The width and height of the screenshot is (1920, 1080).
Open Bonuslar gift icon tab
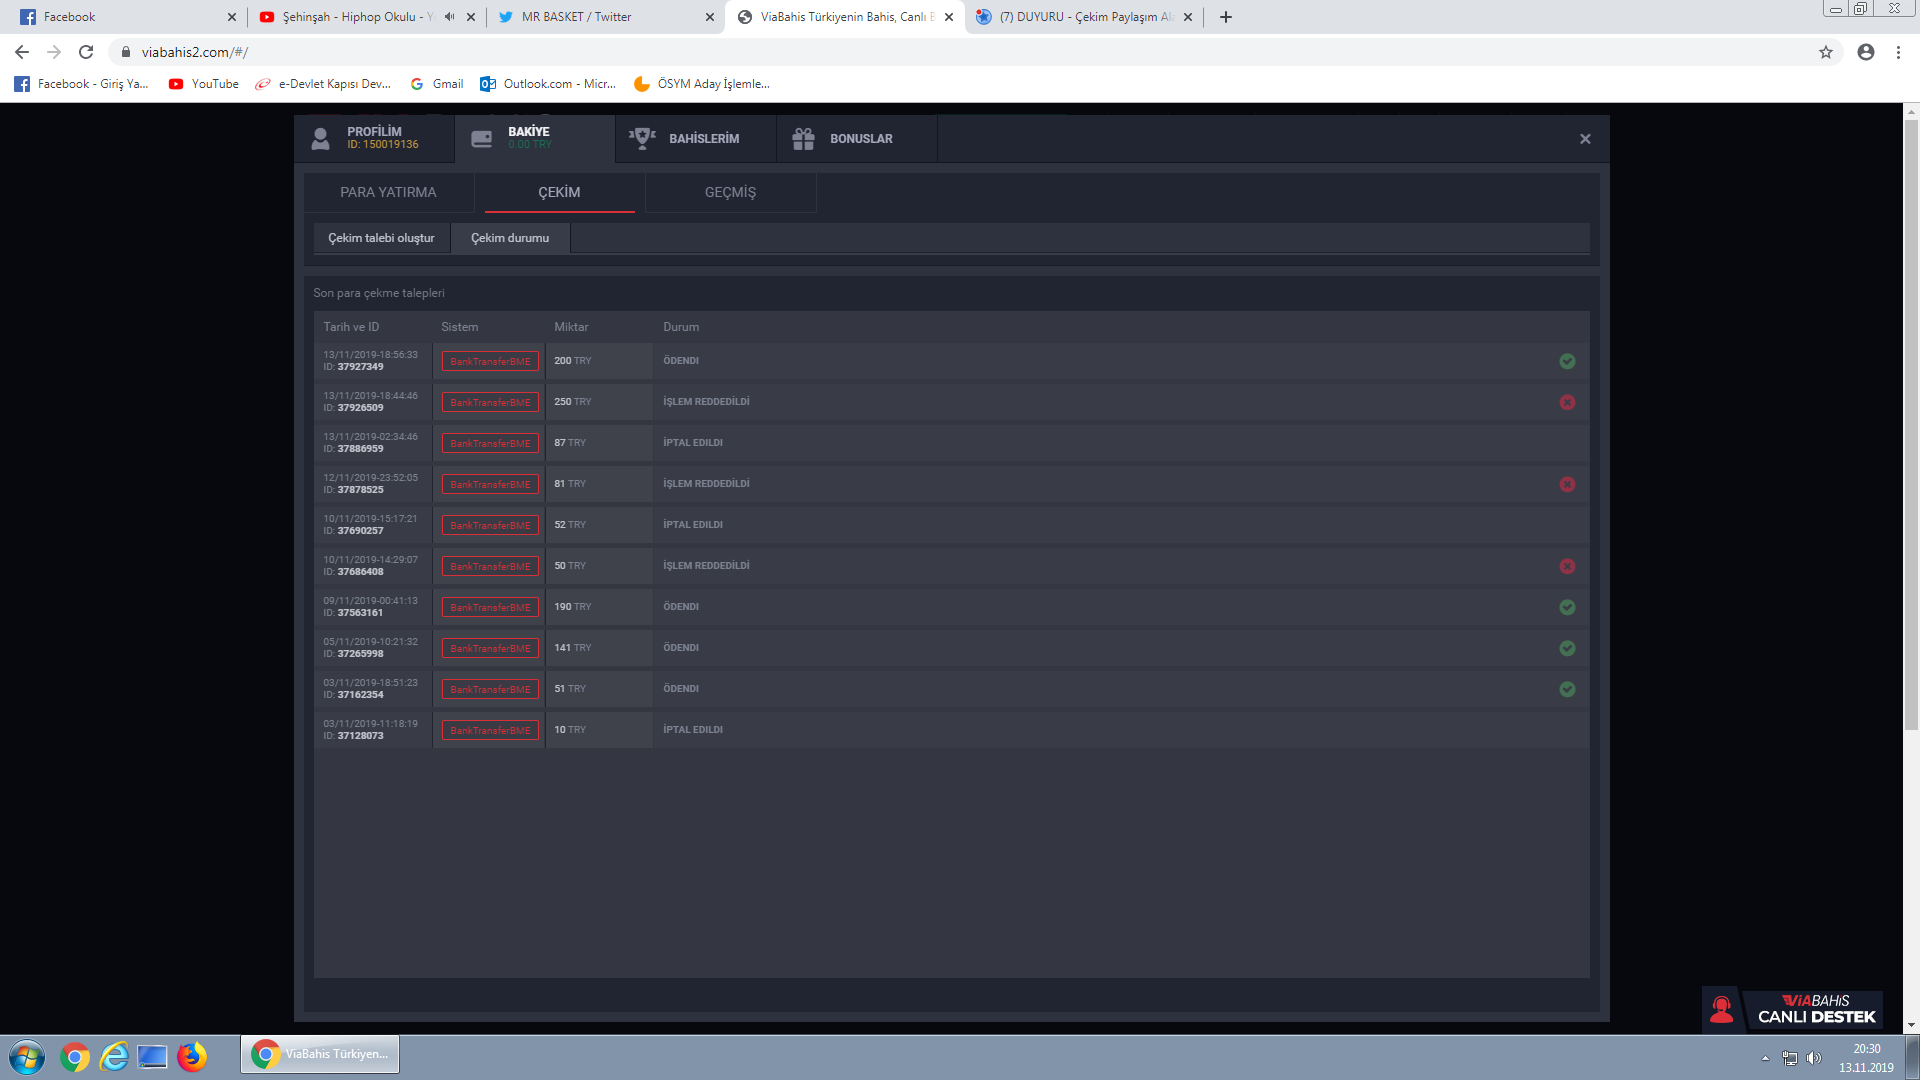pos(803,139)
